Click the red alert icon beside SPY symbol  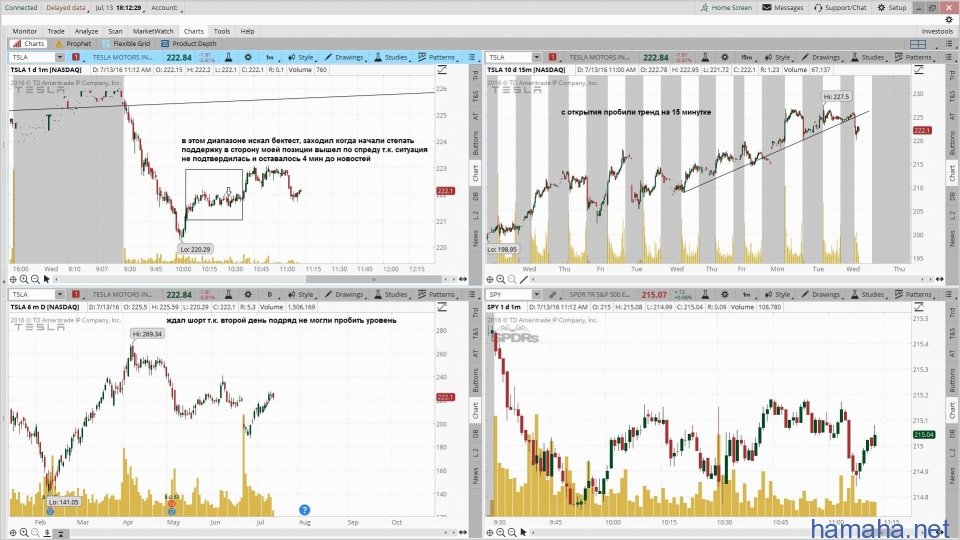551,295
